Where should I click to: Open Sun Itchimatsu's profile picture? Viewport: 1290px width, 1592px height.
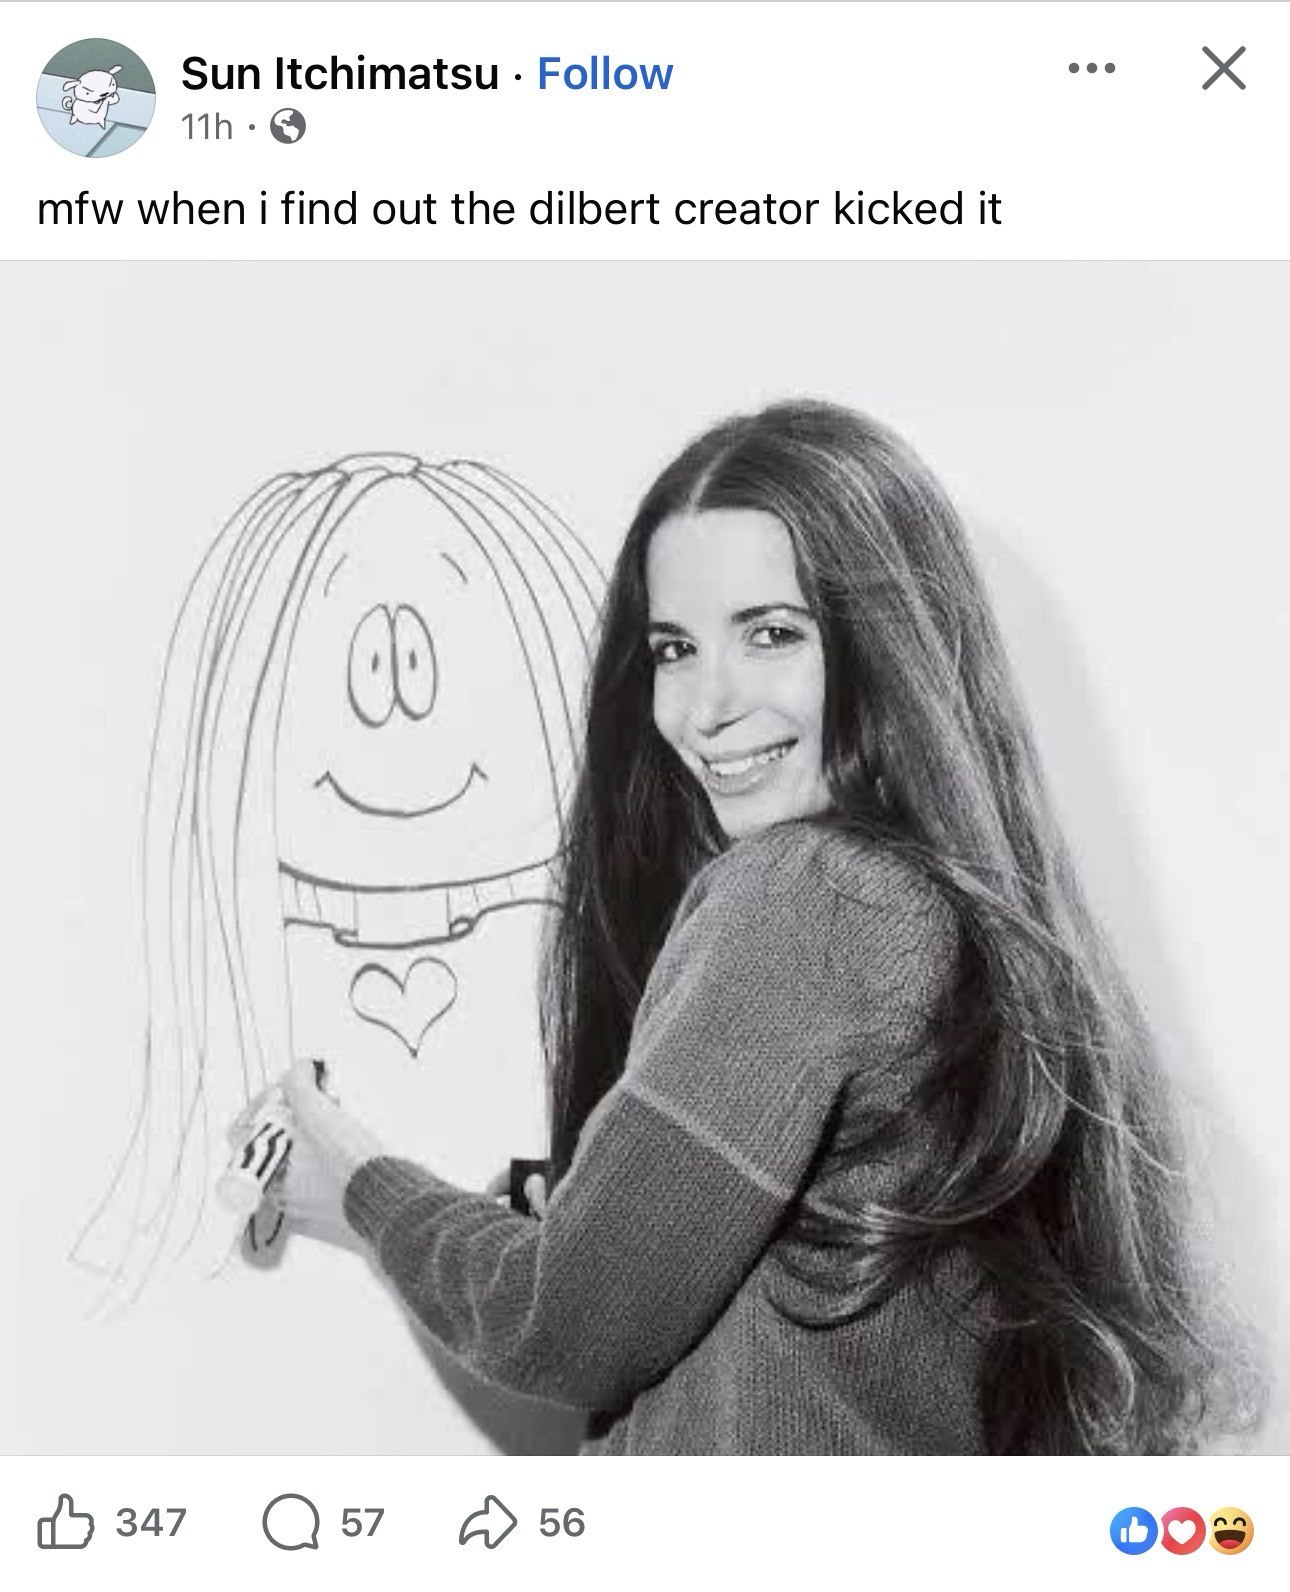[x=96, y=98]
